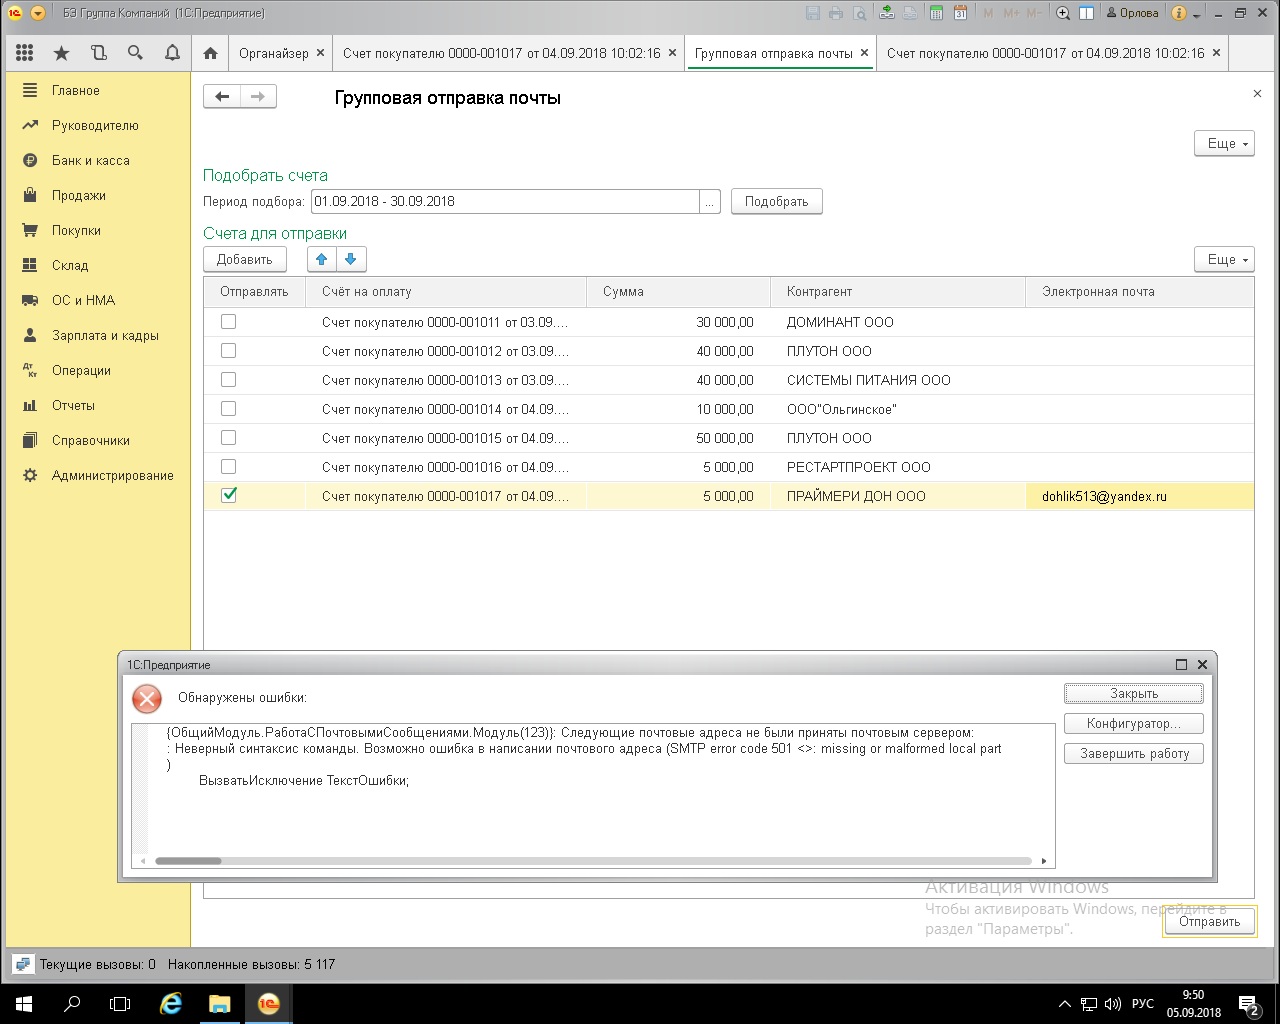The image size is (1280, 1024).
Task: Open the Еще dropdown above the table
Action: coord(1225,259)
